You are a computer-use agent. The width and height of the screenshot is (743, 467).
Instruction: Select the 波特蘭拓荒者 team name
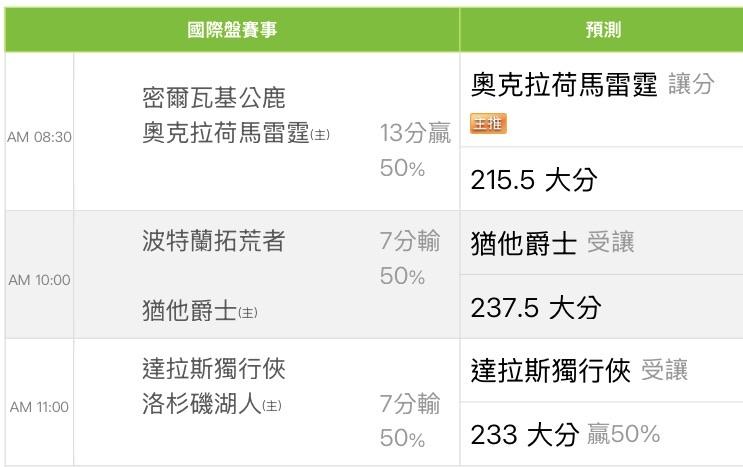(213, 241)
